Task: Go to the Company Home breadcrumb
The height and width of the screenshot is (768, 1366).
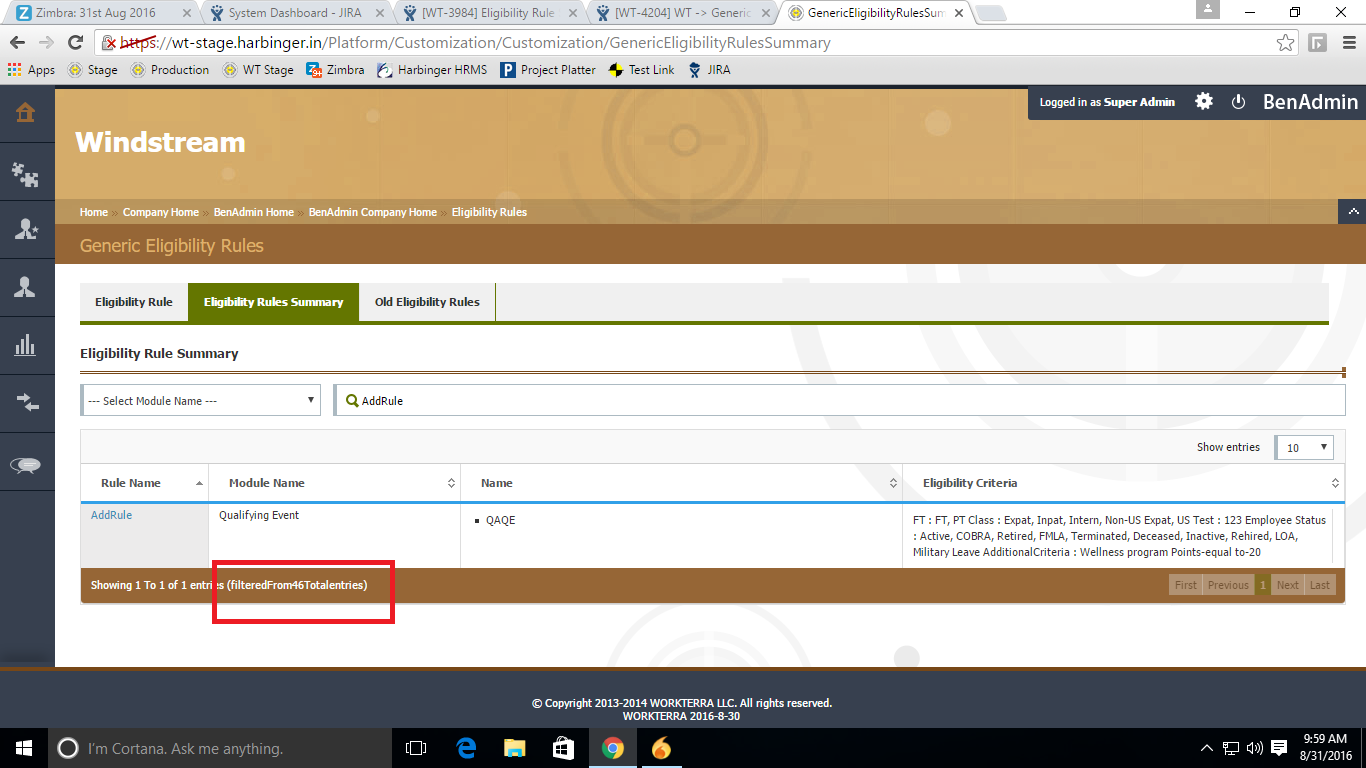Action: pos(161,212)
